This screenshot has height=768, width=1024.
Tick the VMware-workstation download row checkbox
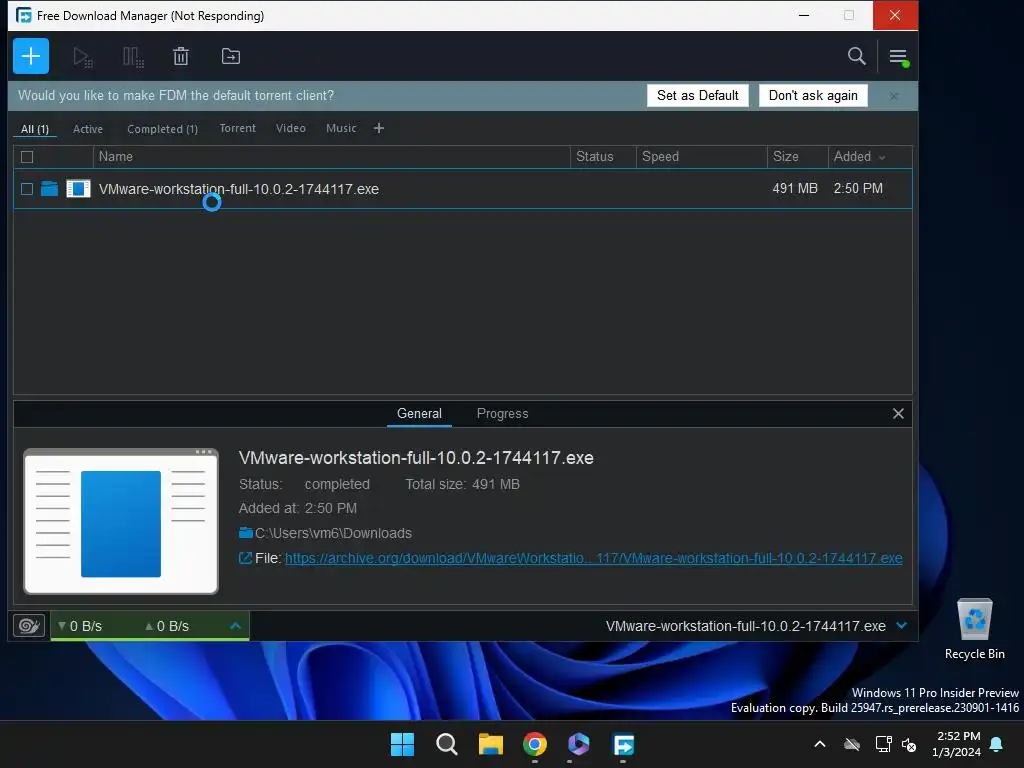27,189
